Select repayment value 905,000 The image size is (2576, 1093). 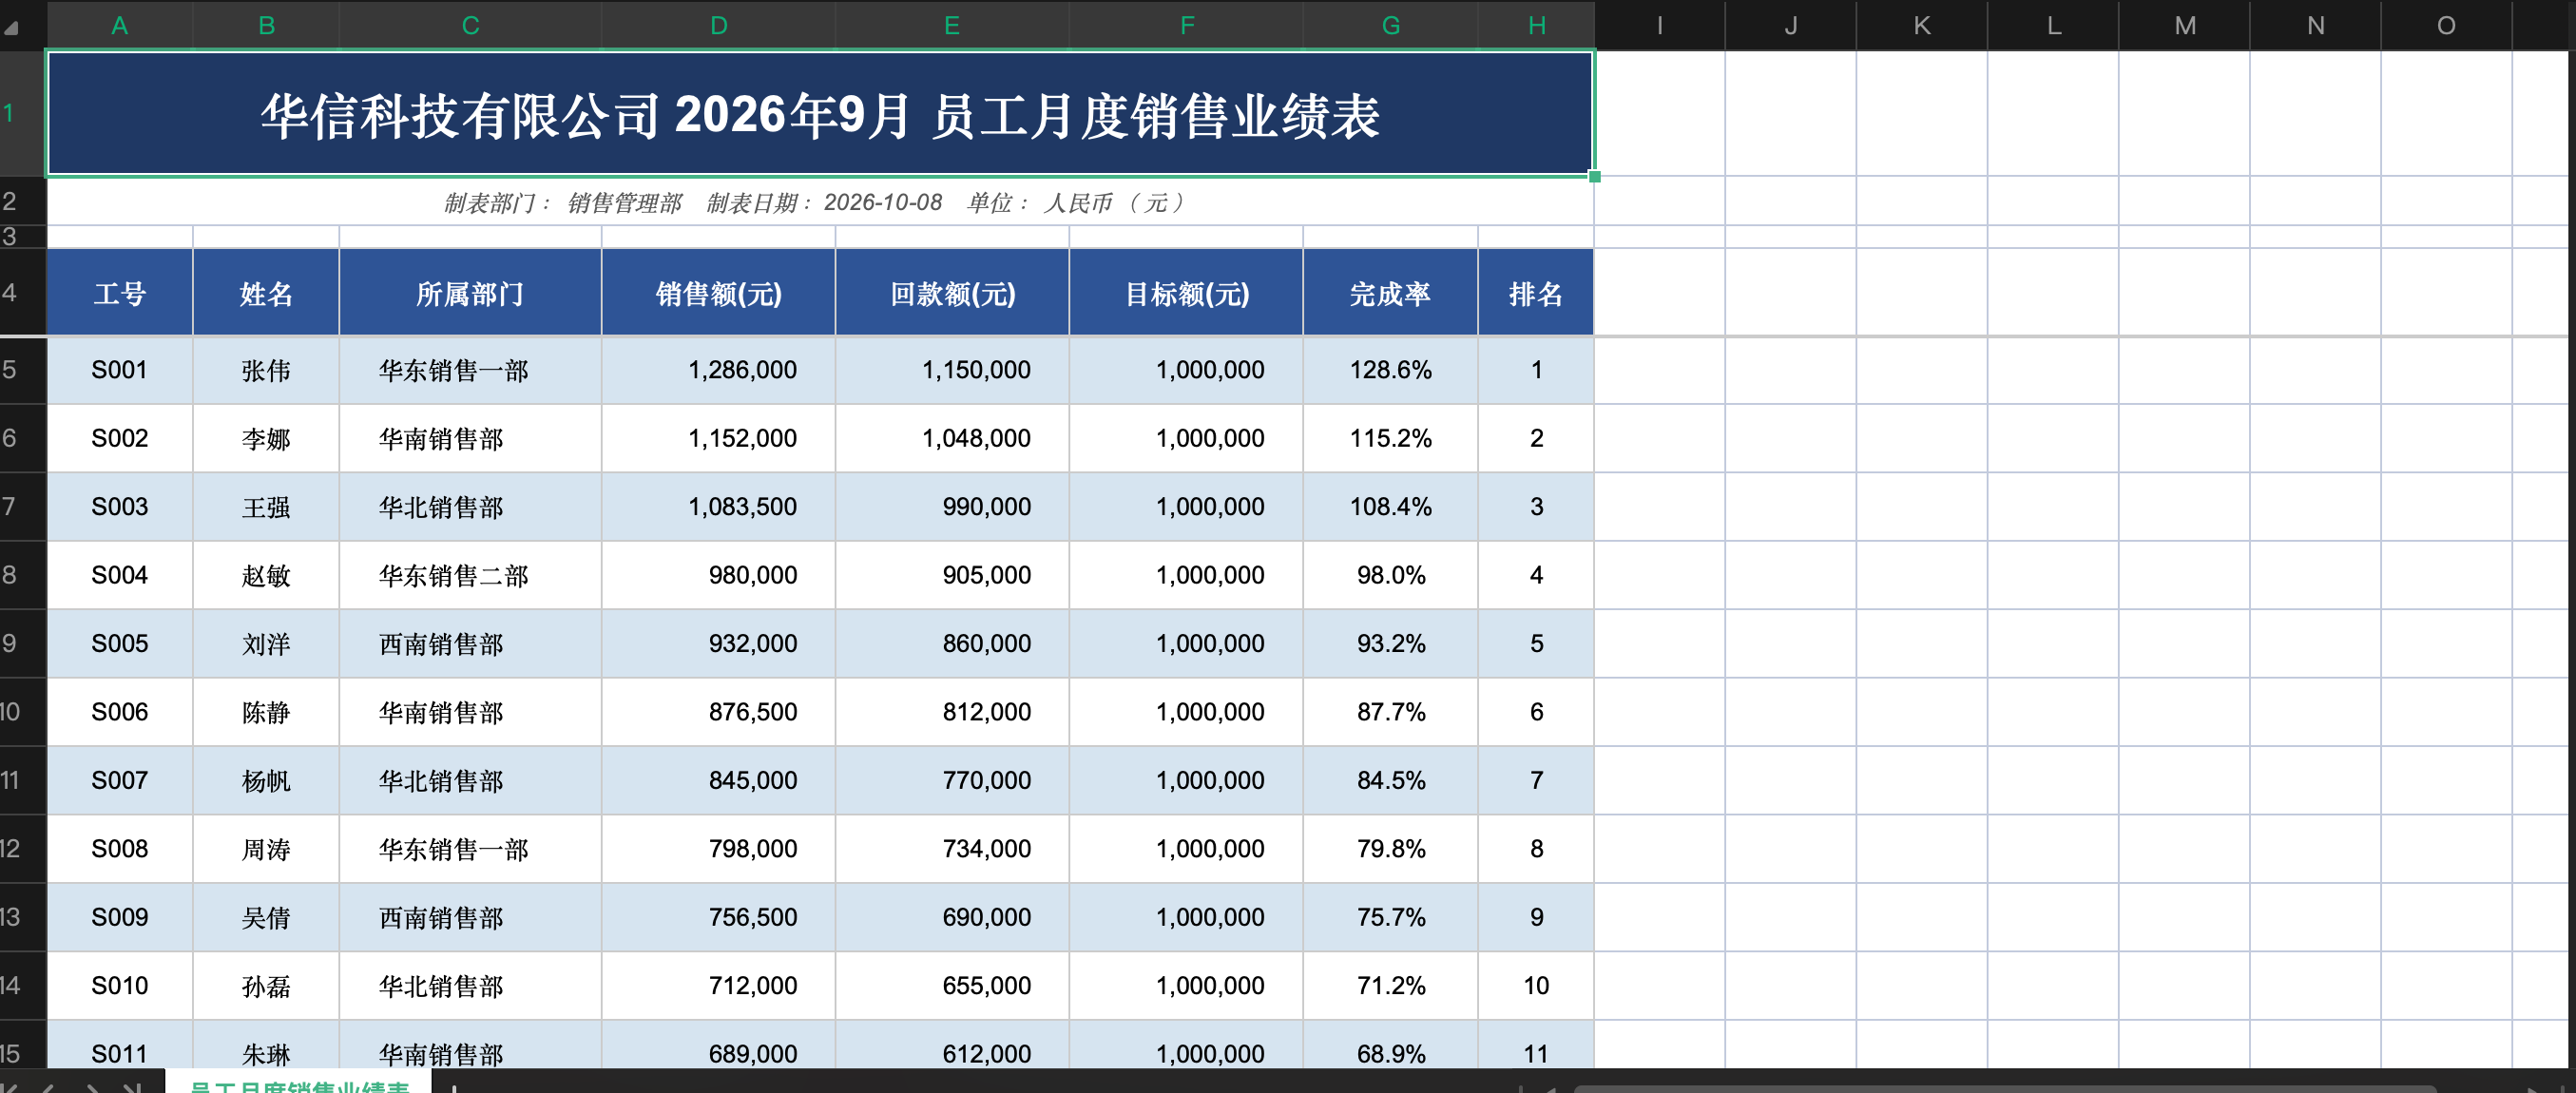952,575
